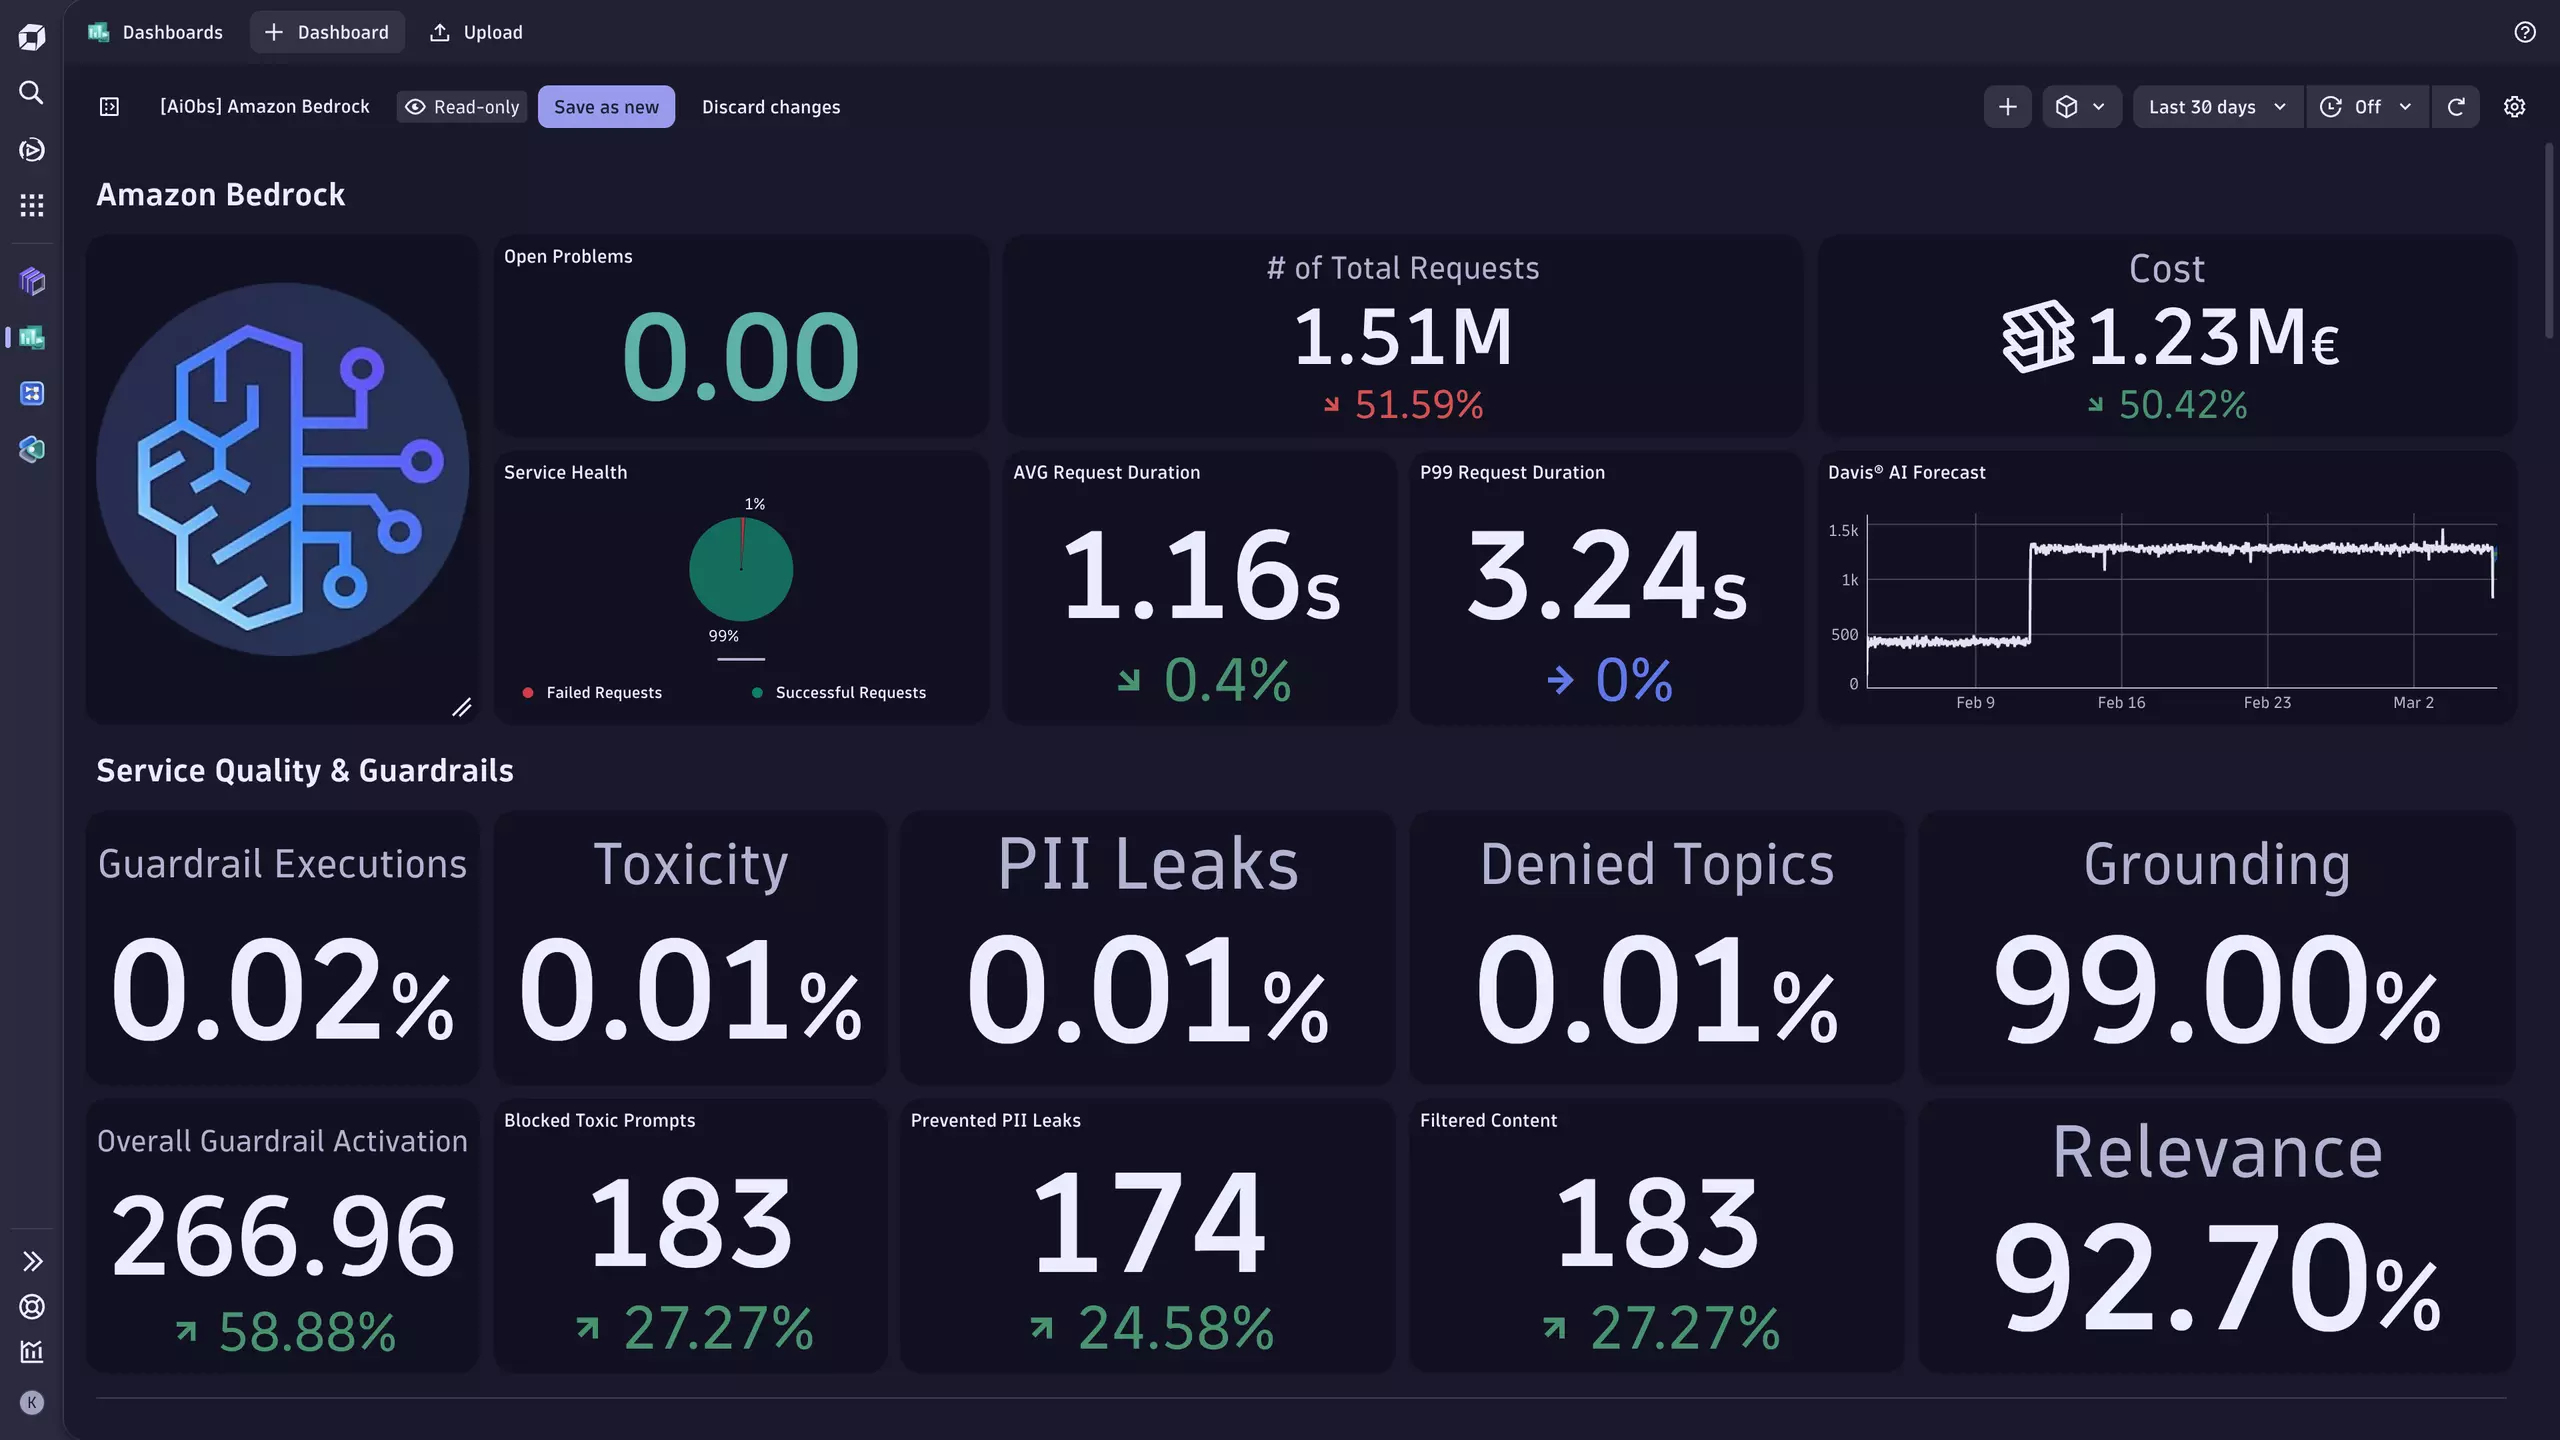Image resolution: width=2560 pixels, height=1440 pixels.
Task: Open the segments cube dropdown
Action: [2081, 107]
